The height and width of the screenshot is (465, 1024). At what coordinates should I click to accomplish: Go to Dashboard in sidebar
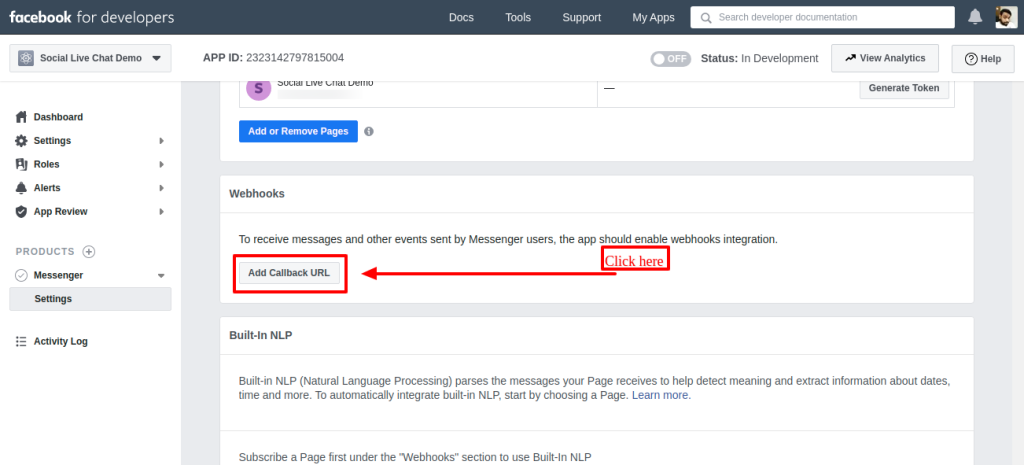click(58, 117)
